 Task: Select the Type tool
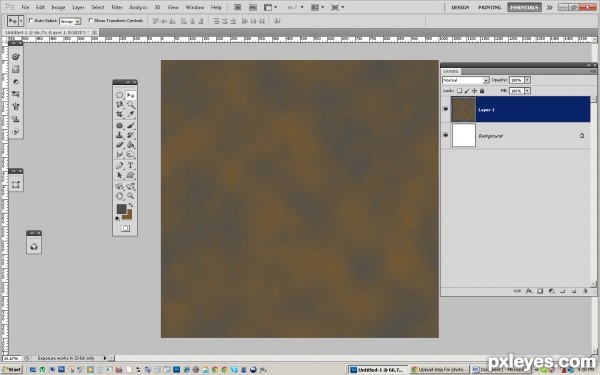point(130,165)
